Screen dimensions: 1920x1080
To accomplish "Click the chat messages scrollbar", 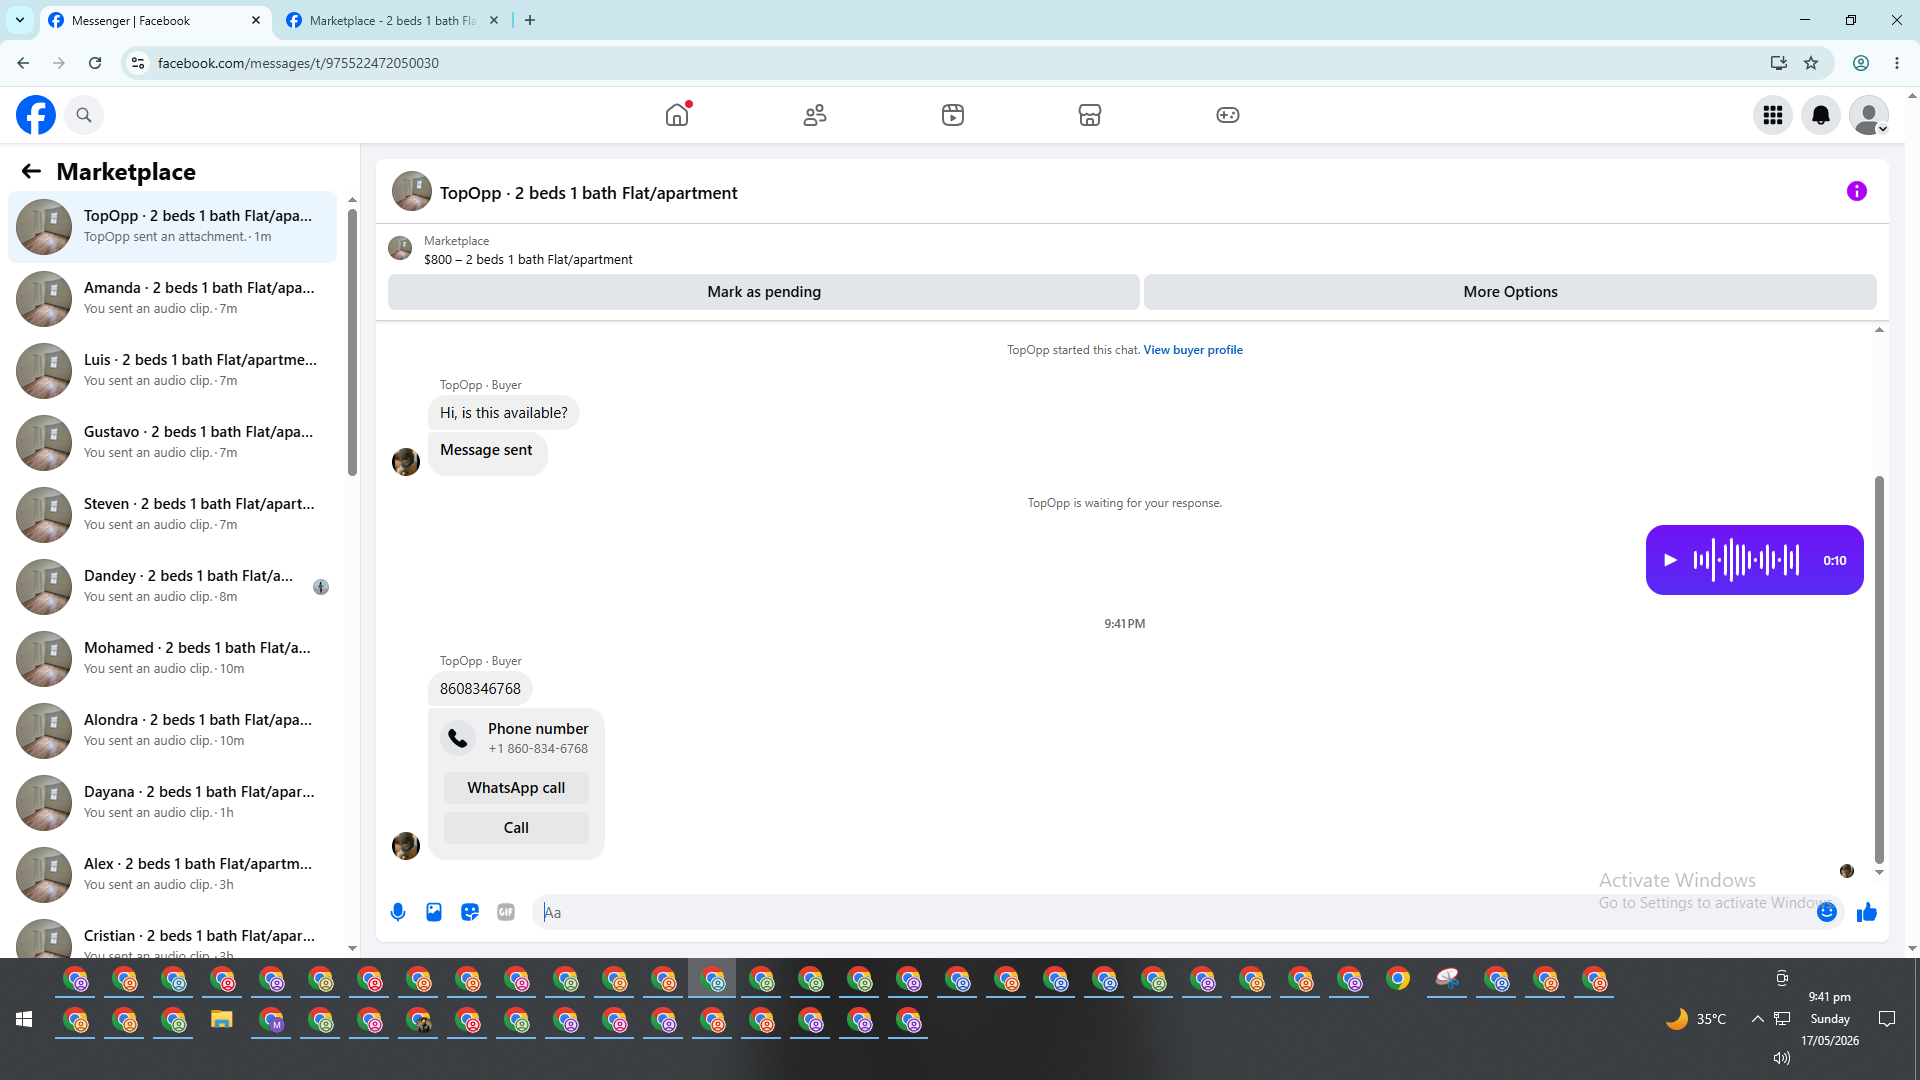I will point(1879,670).
